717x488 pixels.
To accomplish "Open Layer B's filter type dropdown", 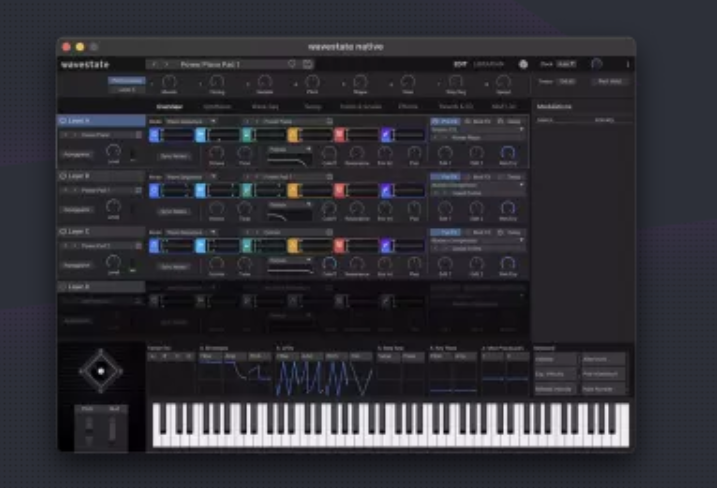I will pos(290,205).
